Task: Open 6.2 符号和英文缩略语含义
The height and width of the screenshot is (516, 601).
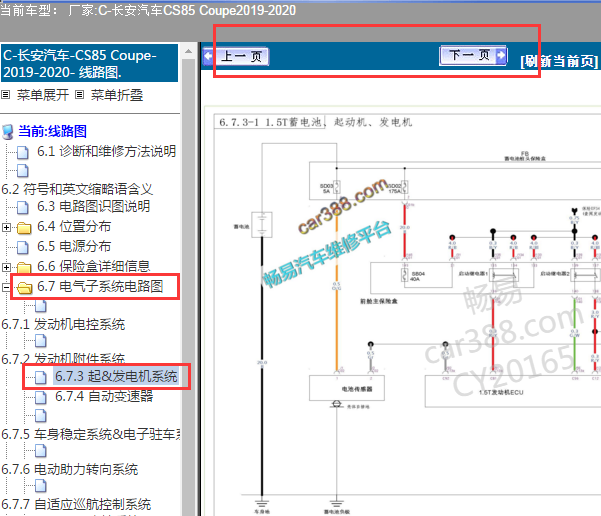Action: click(77, 189)
